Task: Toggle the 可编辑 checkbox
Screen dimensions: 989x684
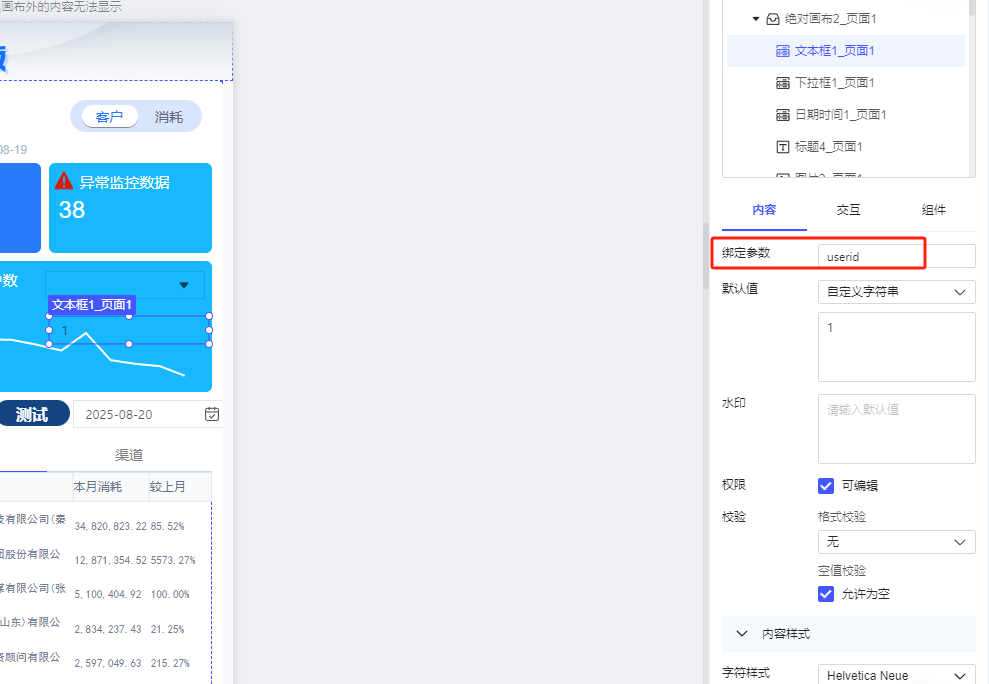Action: [x=826, y=485]
